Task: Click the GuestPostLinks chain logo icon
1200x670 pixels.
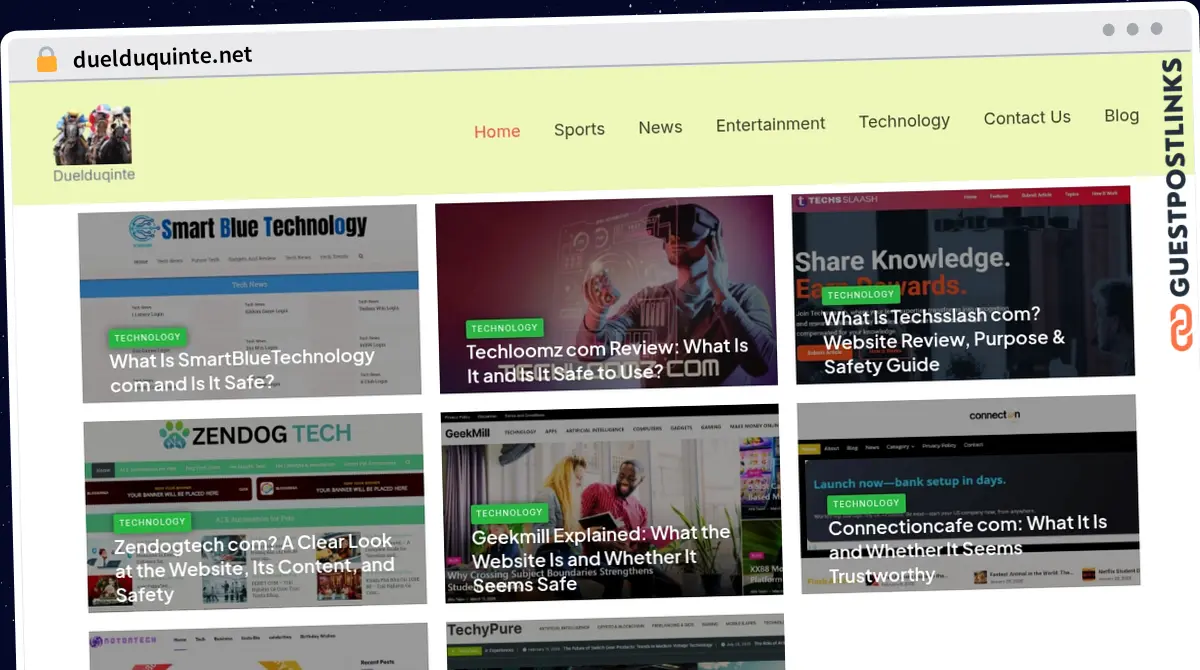Action: click(1182, 328)
